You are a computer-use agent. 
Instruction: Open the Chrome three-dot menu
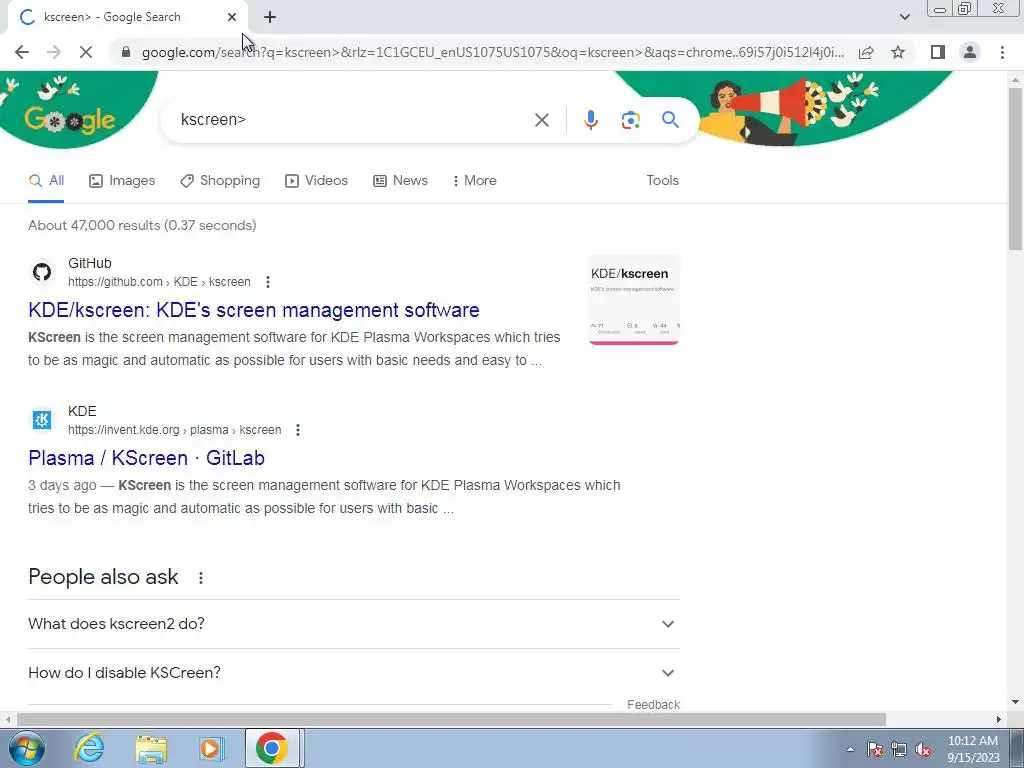[x=1002, y=52]
